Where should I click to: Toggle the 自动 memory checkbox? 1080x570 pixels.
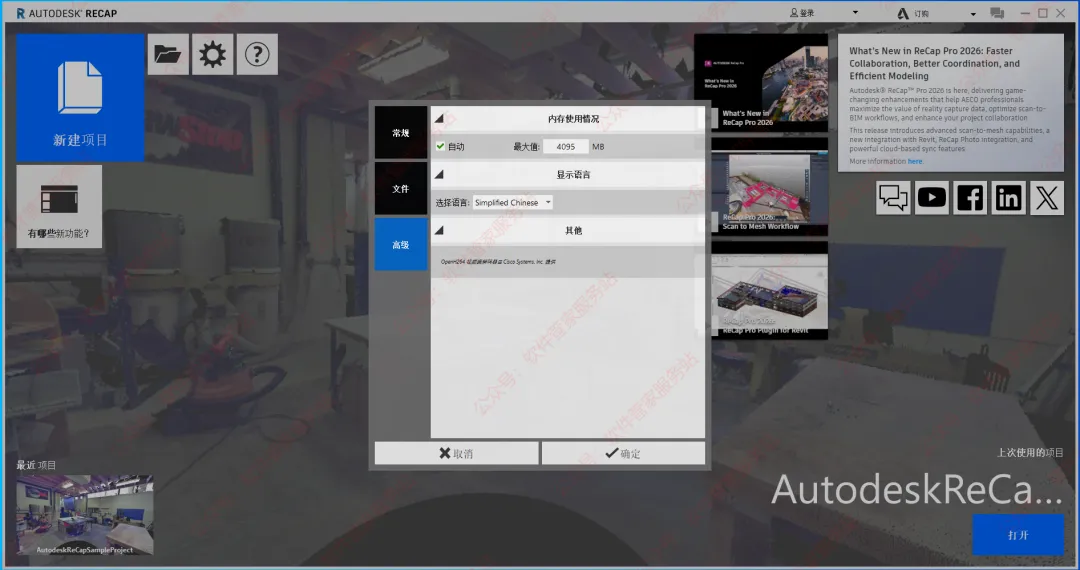pyautogui.click(x=440, y=146)
